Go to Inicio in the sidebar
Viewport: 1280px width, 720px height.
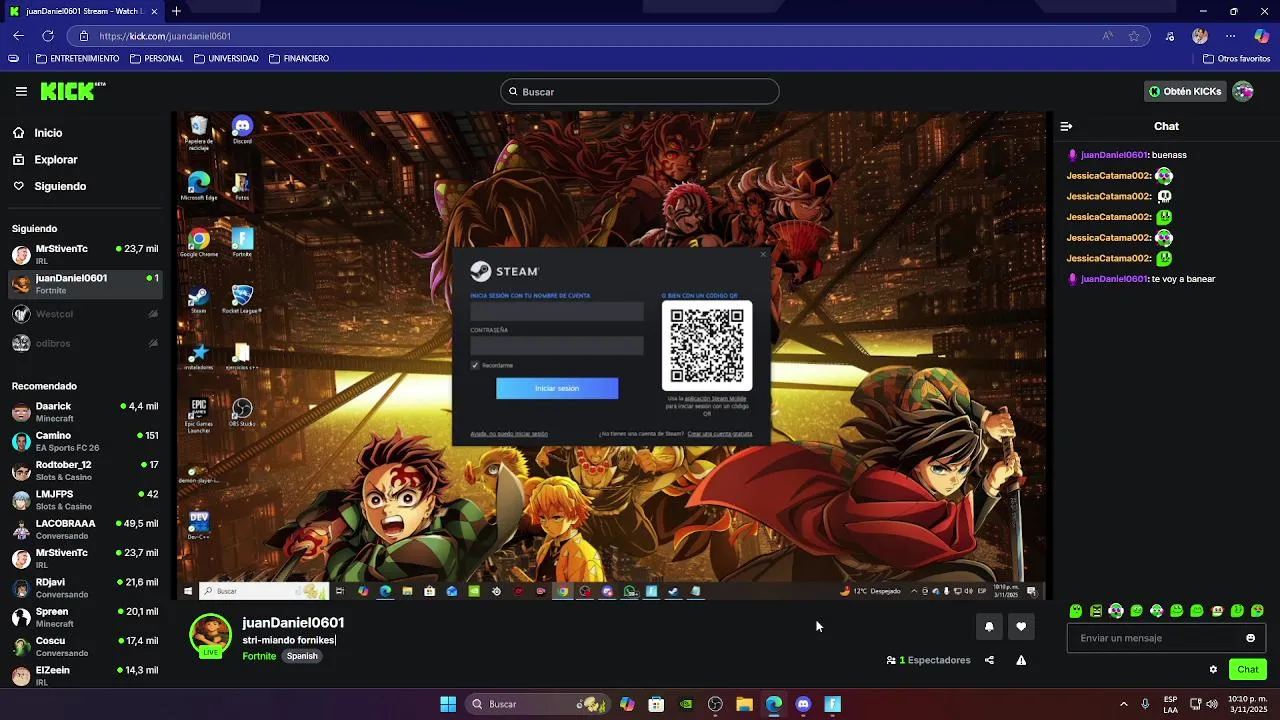[85, 133]
